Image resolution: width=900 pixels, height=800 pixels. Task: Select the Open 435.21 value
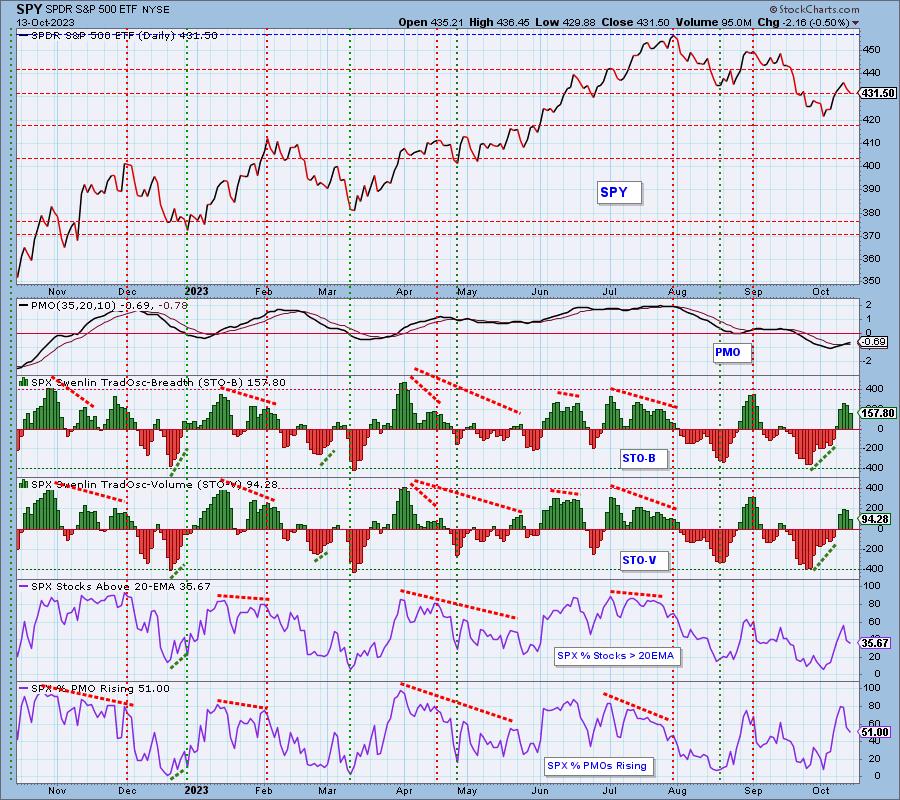coord(431,22)
